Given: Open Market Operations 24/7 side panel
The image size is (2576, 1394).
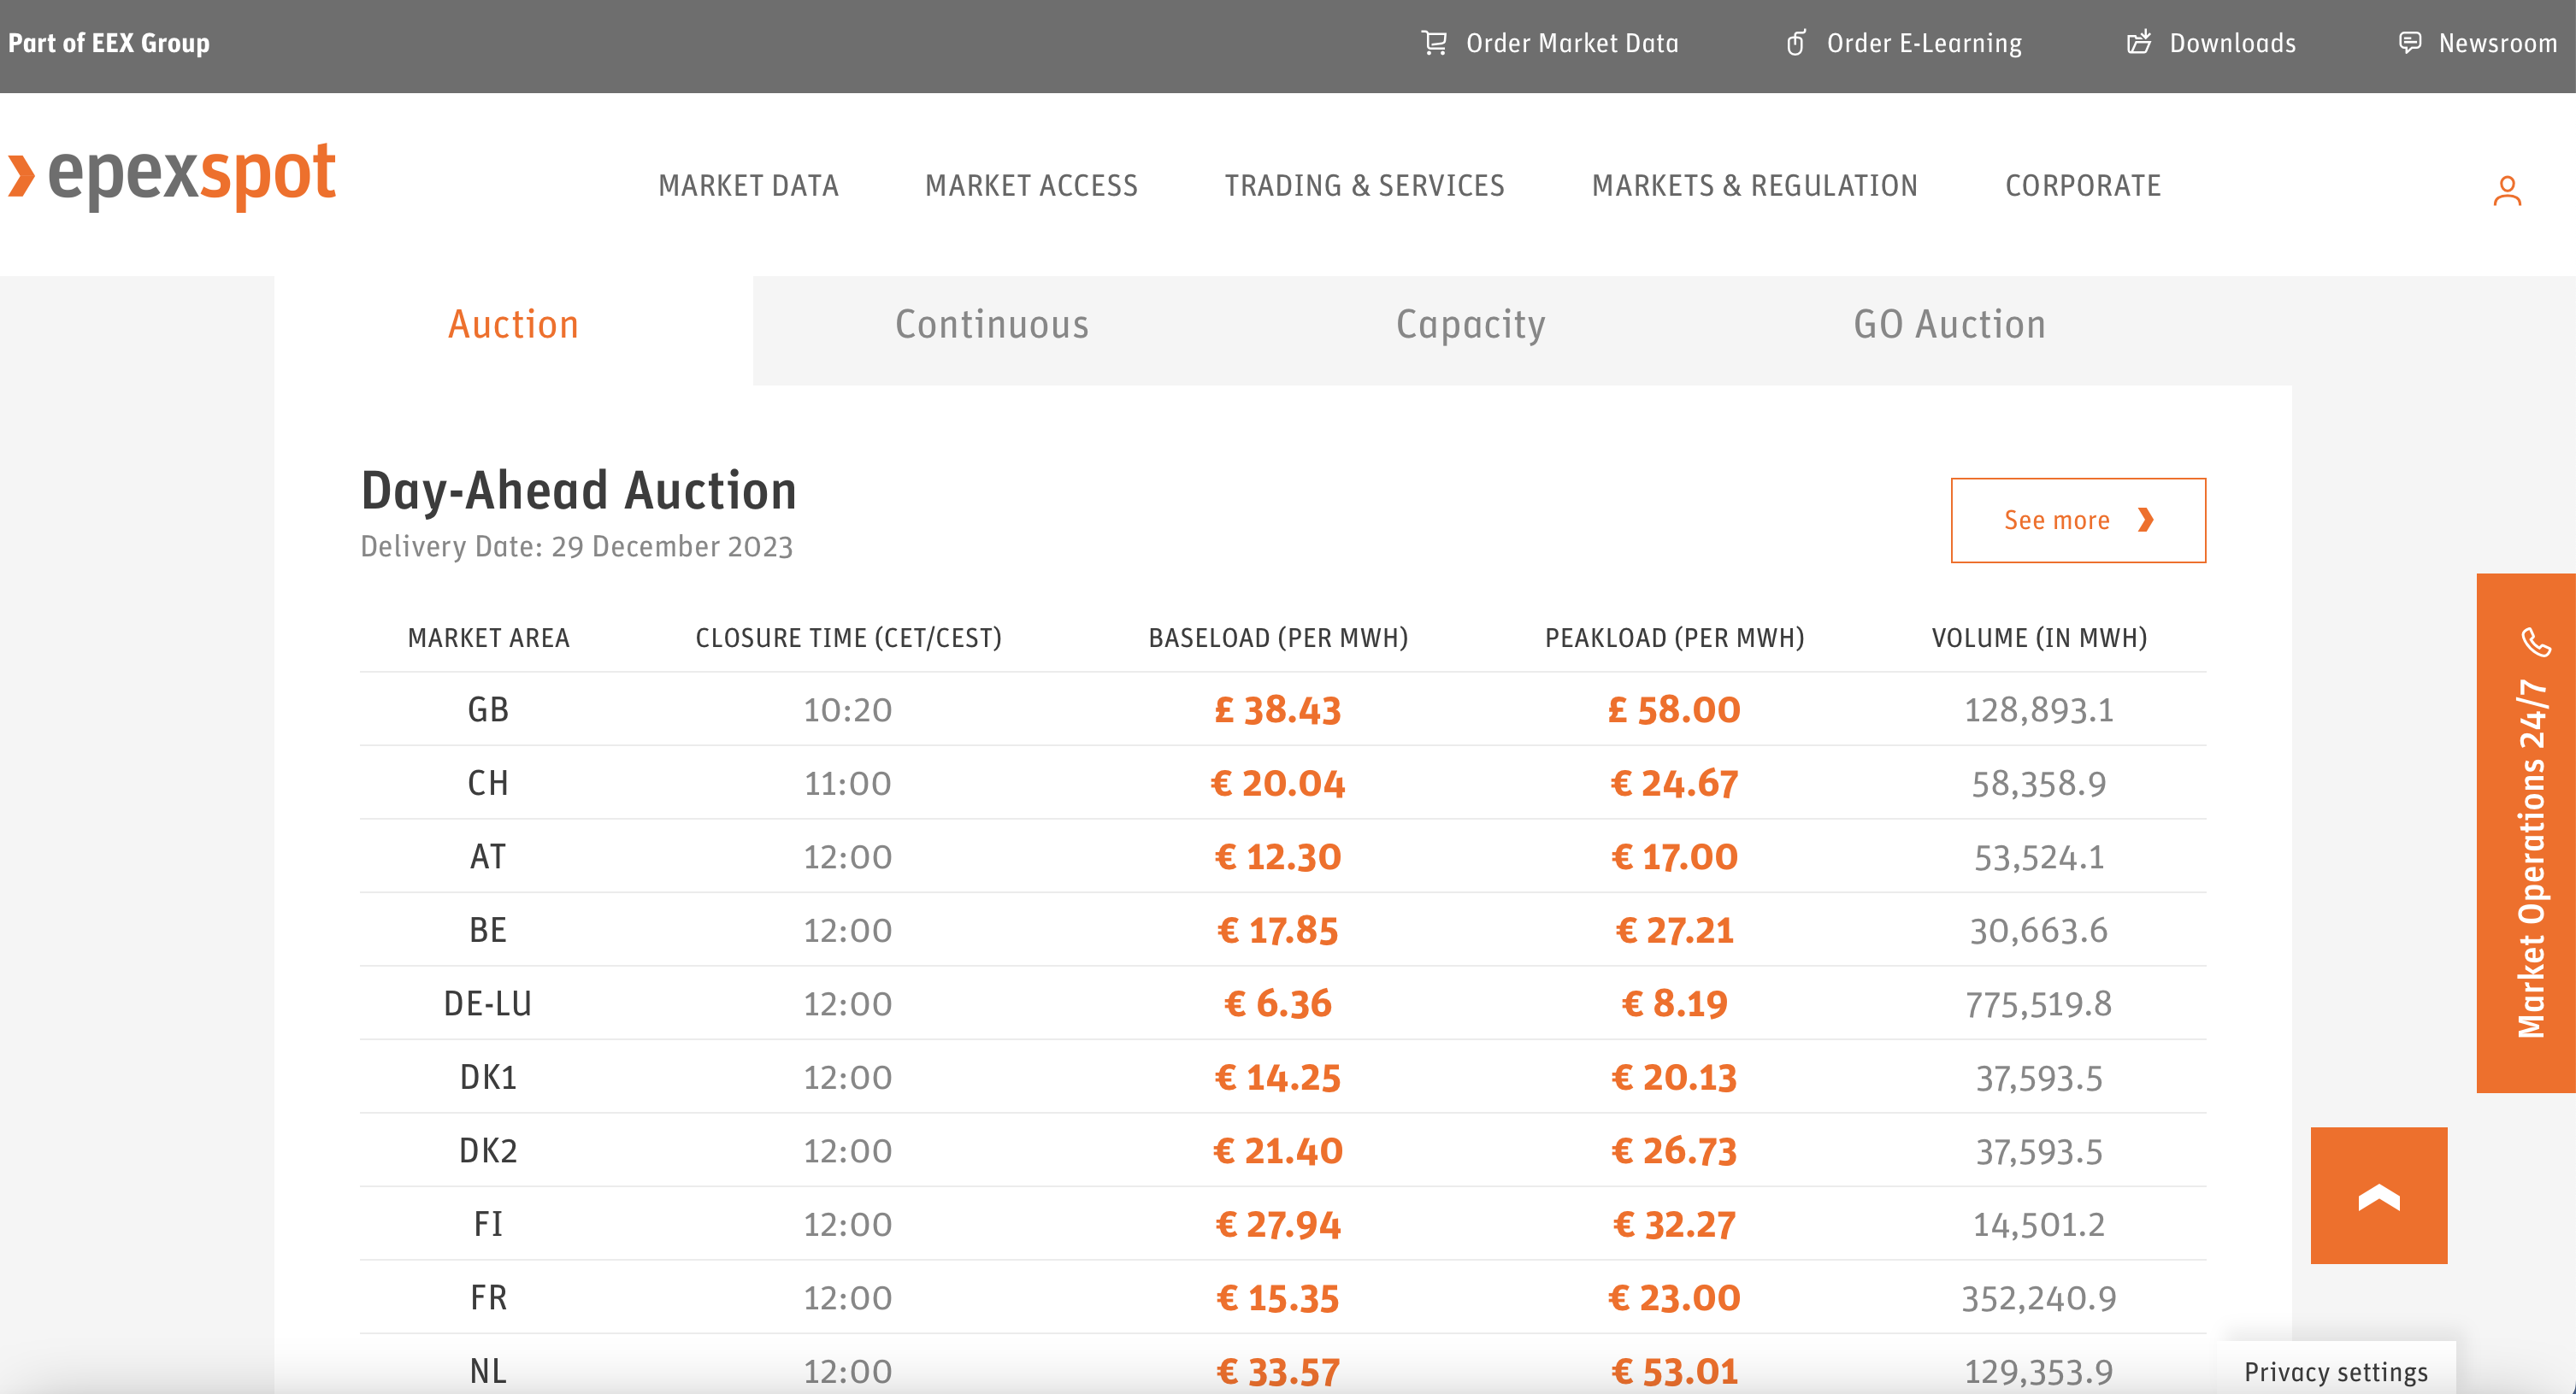Looking at the screenshot, I should [x=2526, y=832].
